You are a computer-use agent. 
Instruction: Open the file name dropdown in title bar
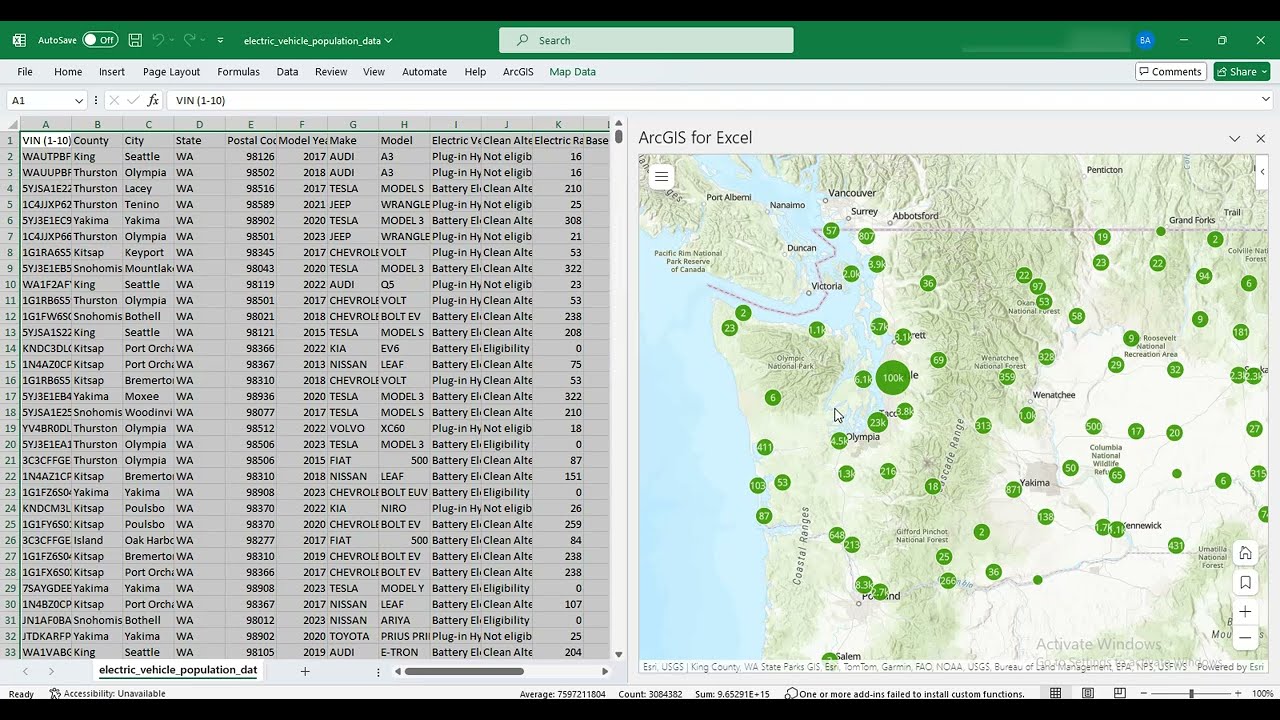tap(388, 40)
